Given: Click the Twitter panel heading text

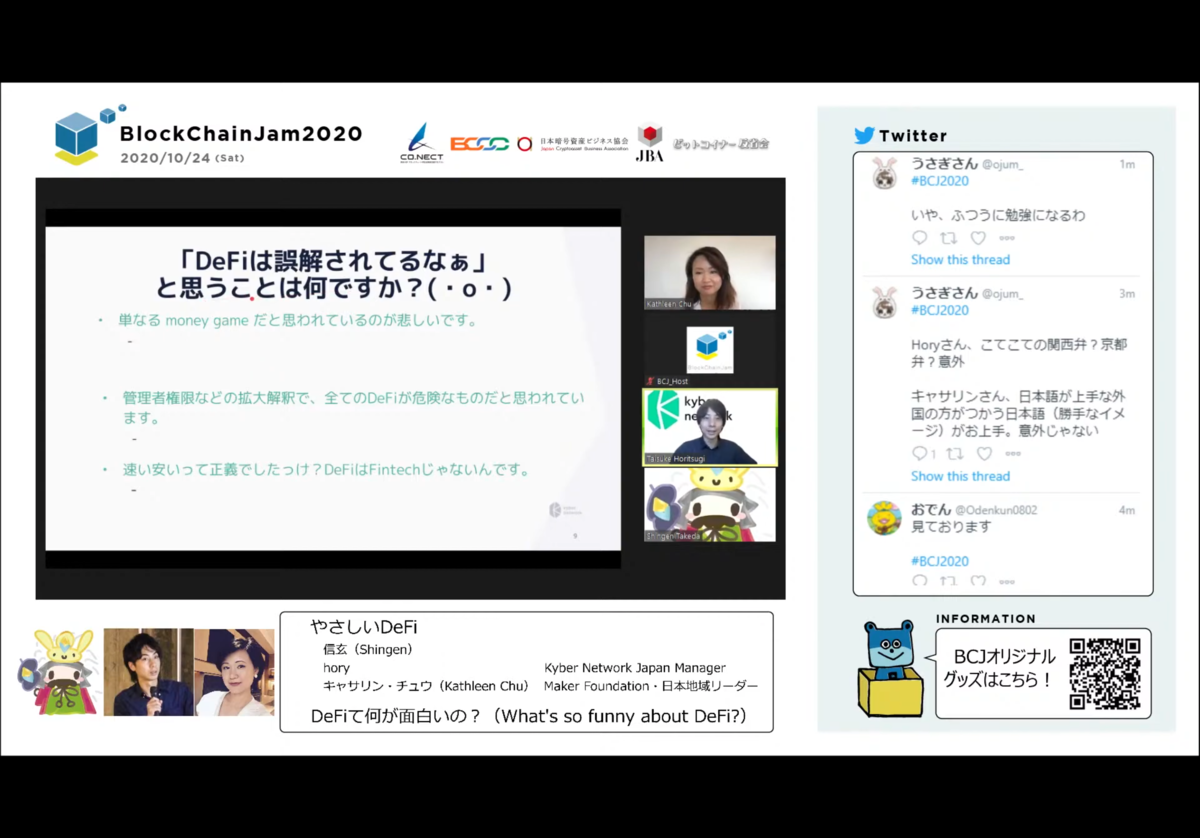Looking at the screenshot, I should pos(913,136).
